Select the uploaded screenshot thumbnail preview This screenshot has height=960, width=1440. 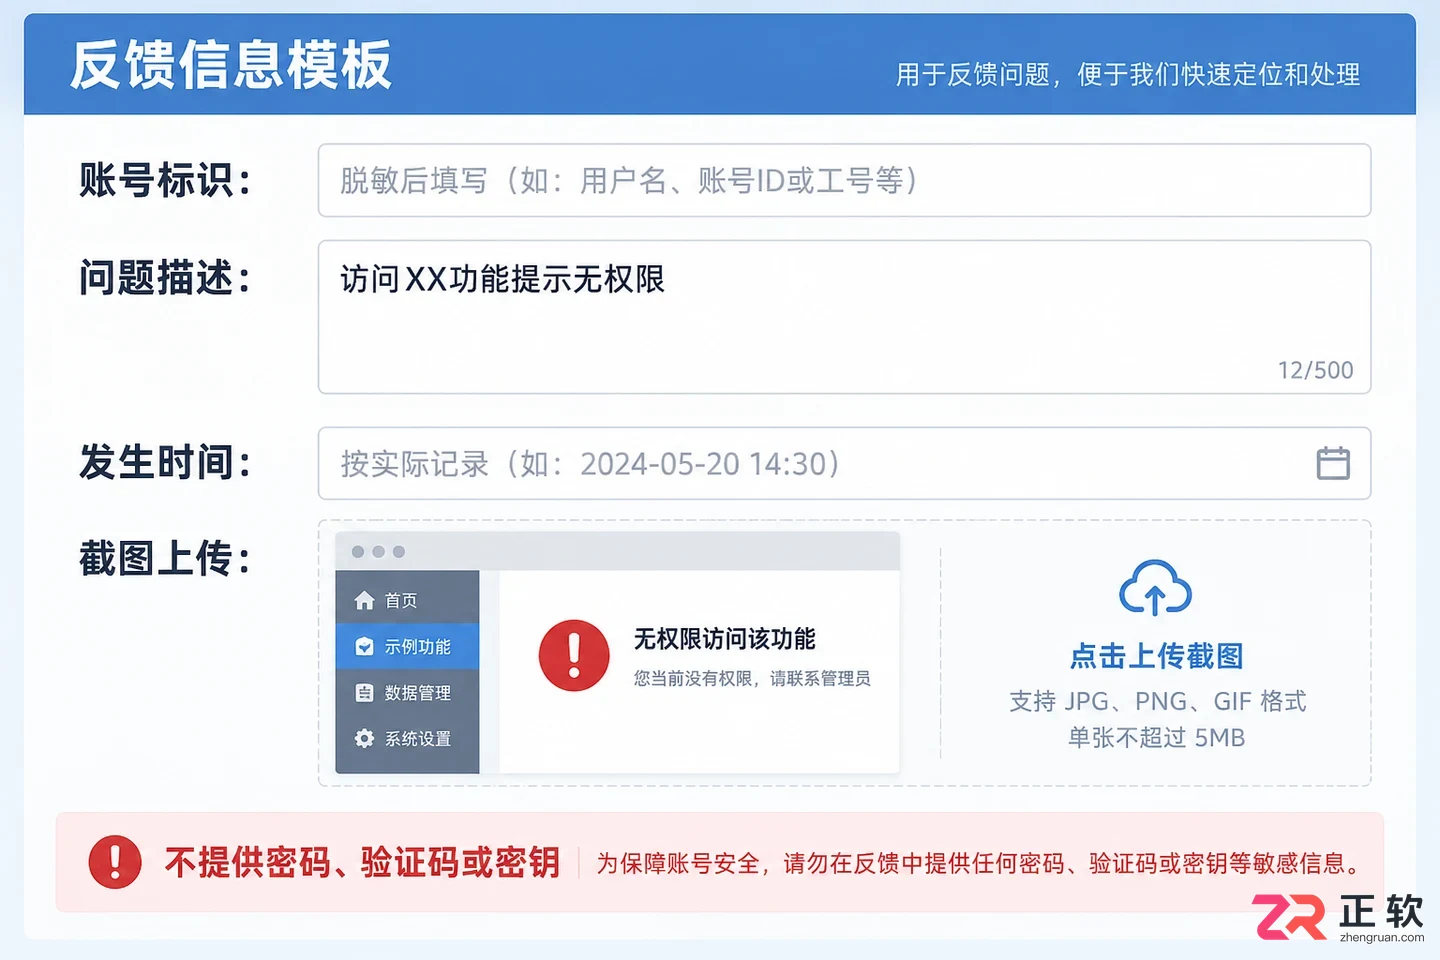point(617,653)
